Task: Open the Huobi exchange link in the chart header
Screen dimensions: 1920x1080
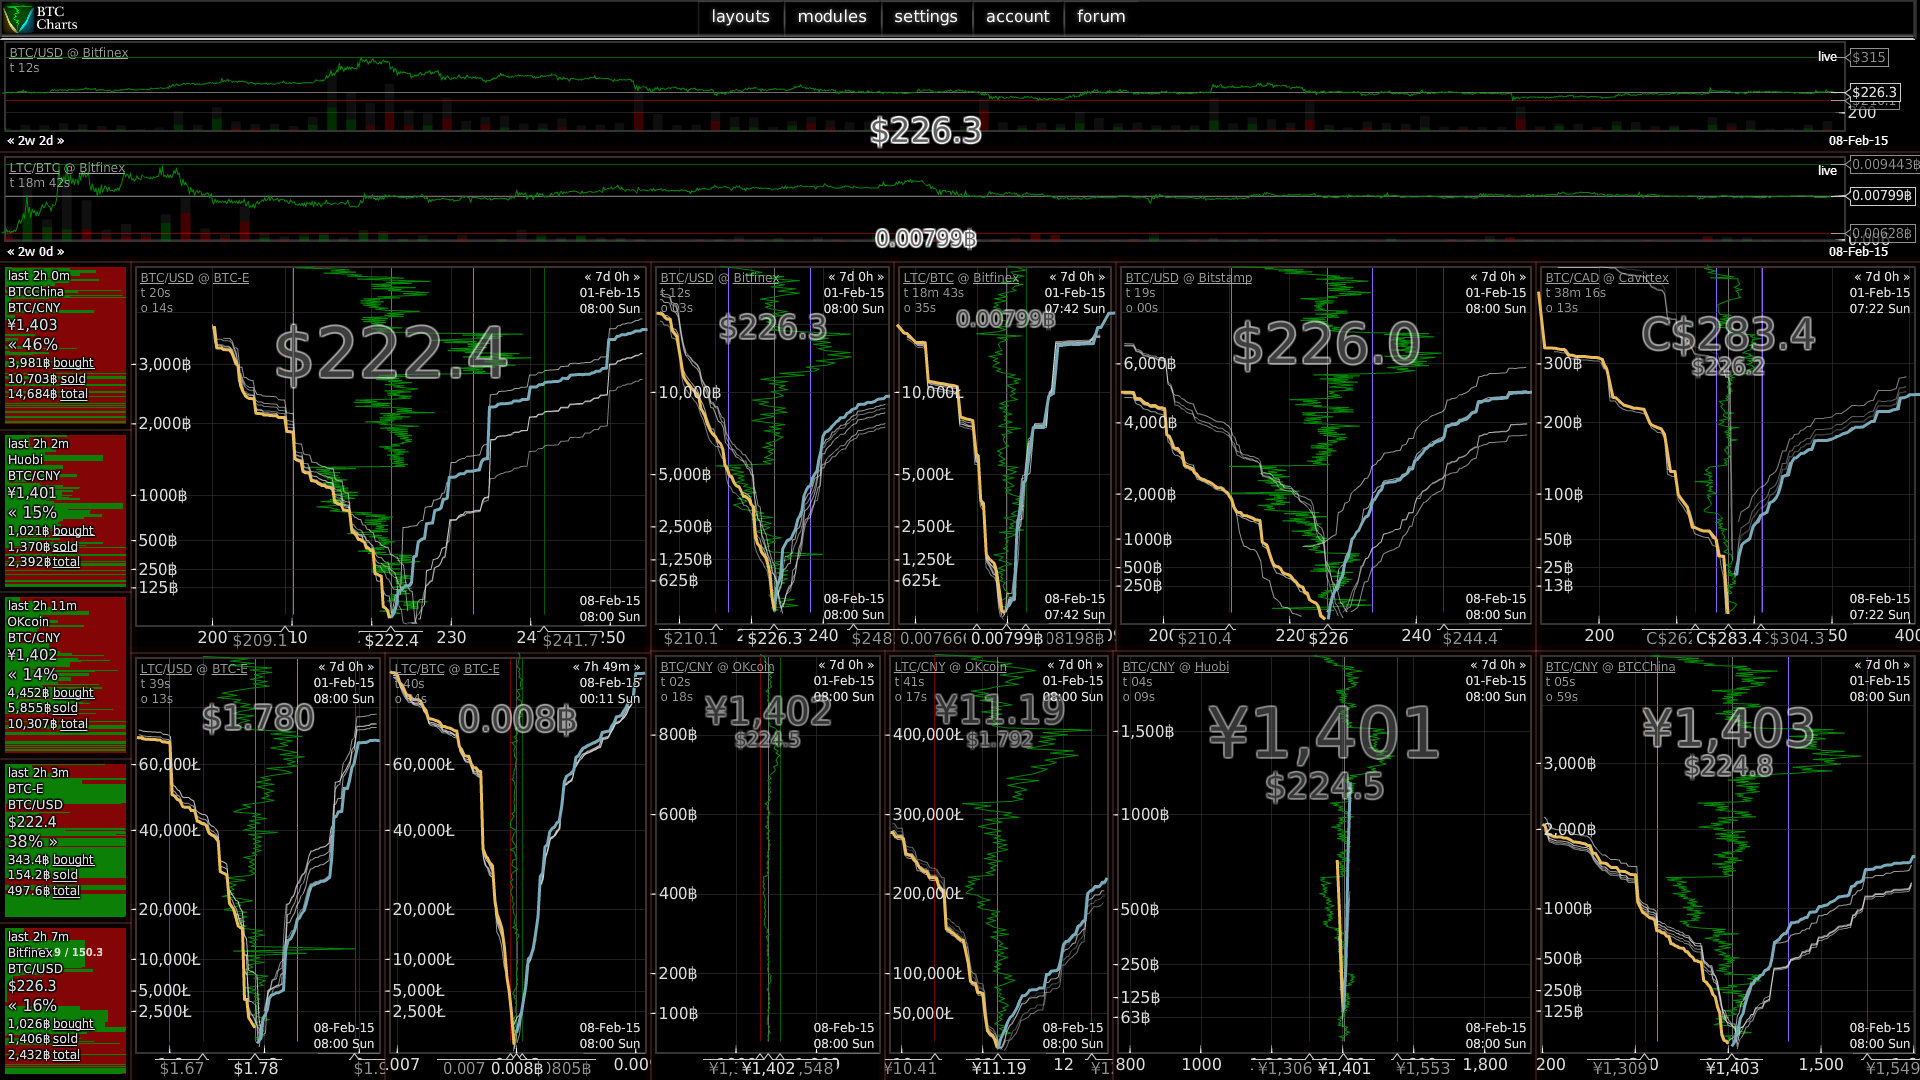Action: 1211,667
